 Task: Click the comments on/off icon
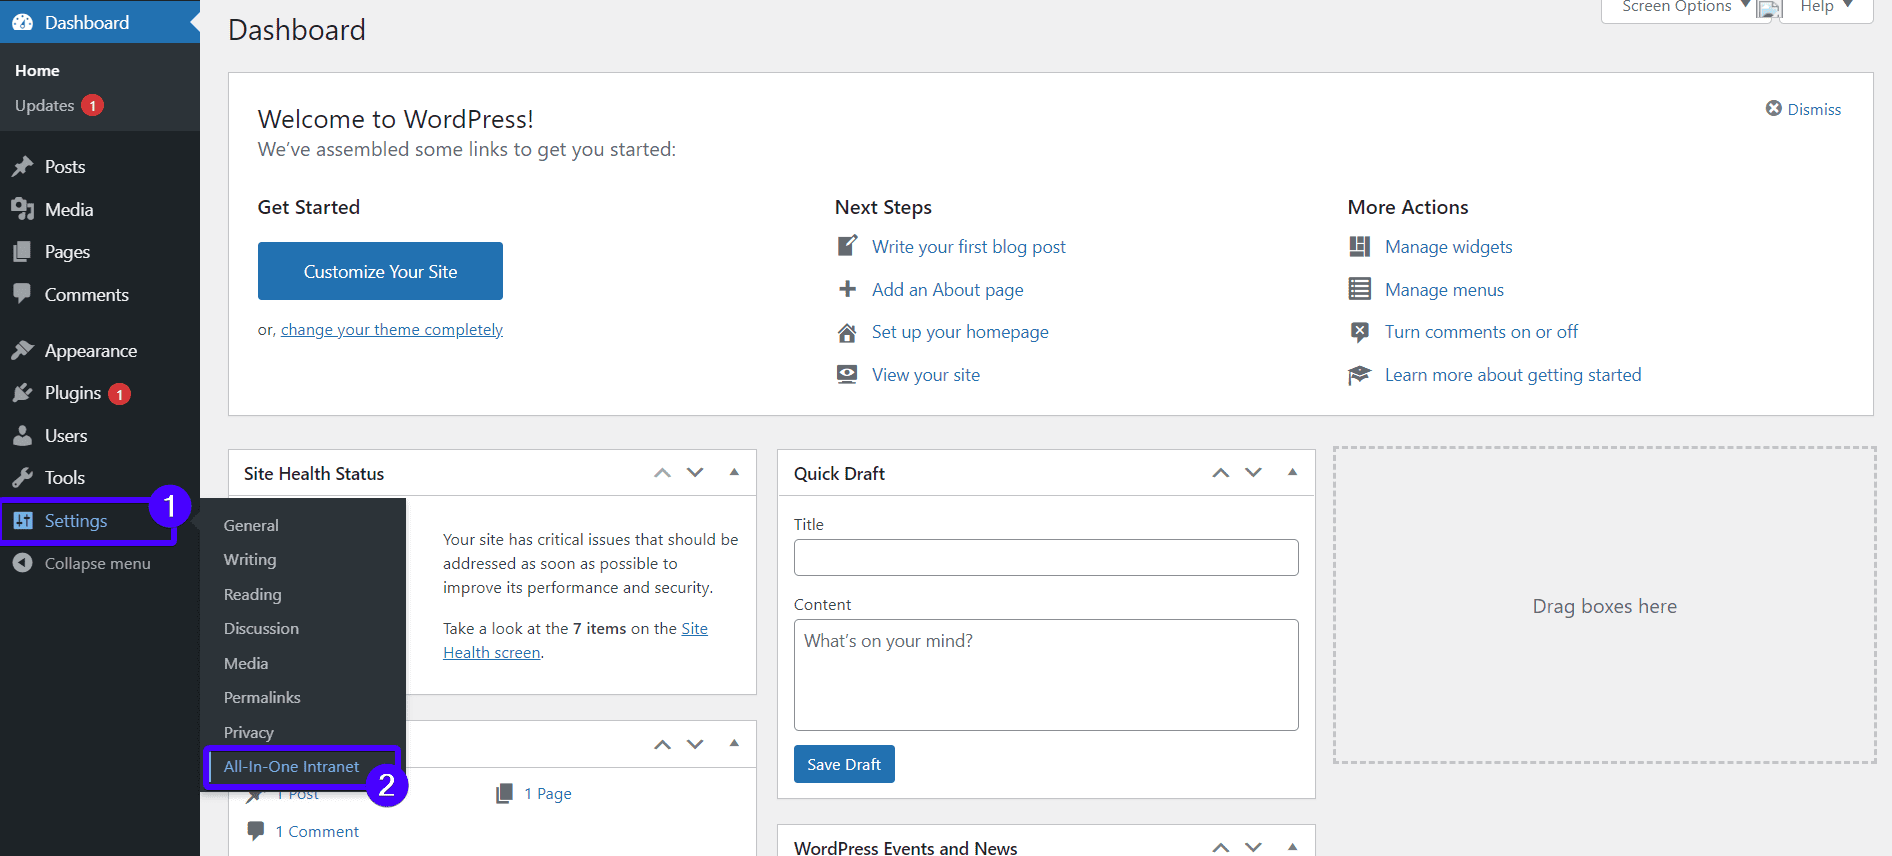[1359, 332]
